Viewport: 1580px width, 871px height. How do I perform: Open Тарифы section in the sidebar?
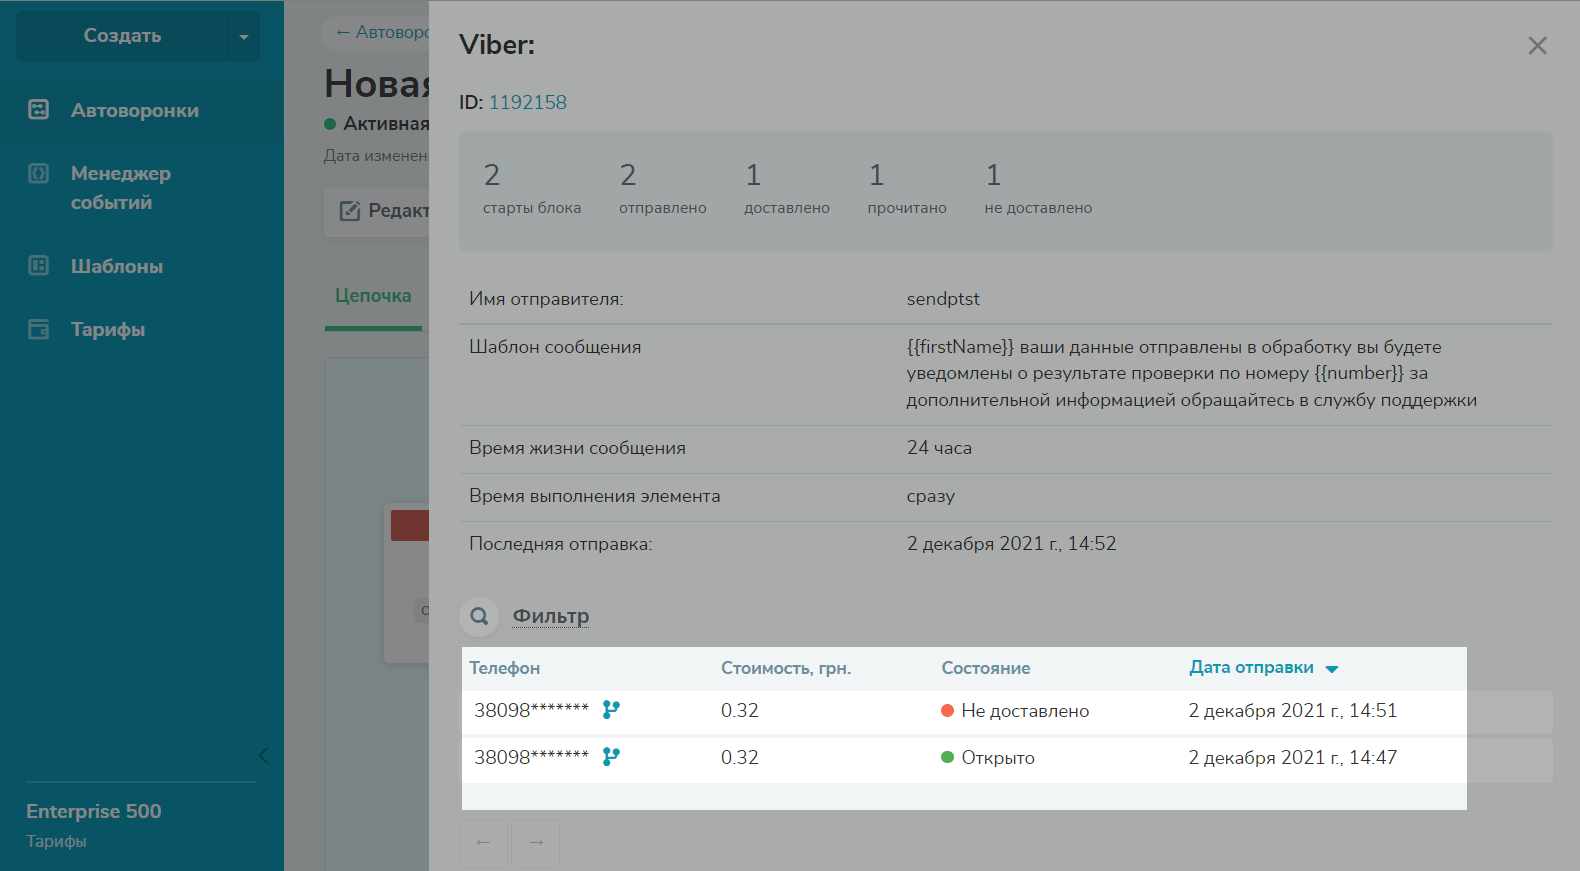point(107,330)
